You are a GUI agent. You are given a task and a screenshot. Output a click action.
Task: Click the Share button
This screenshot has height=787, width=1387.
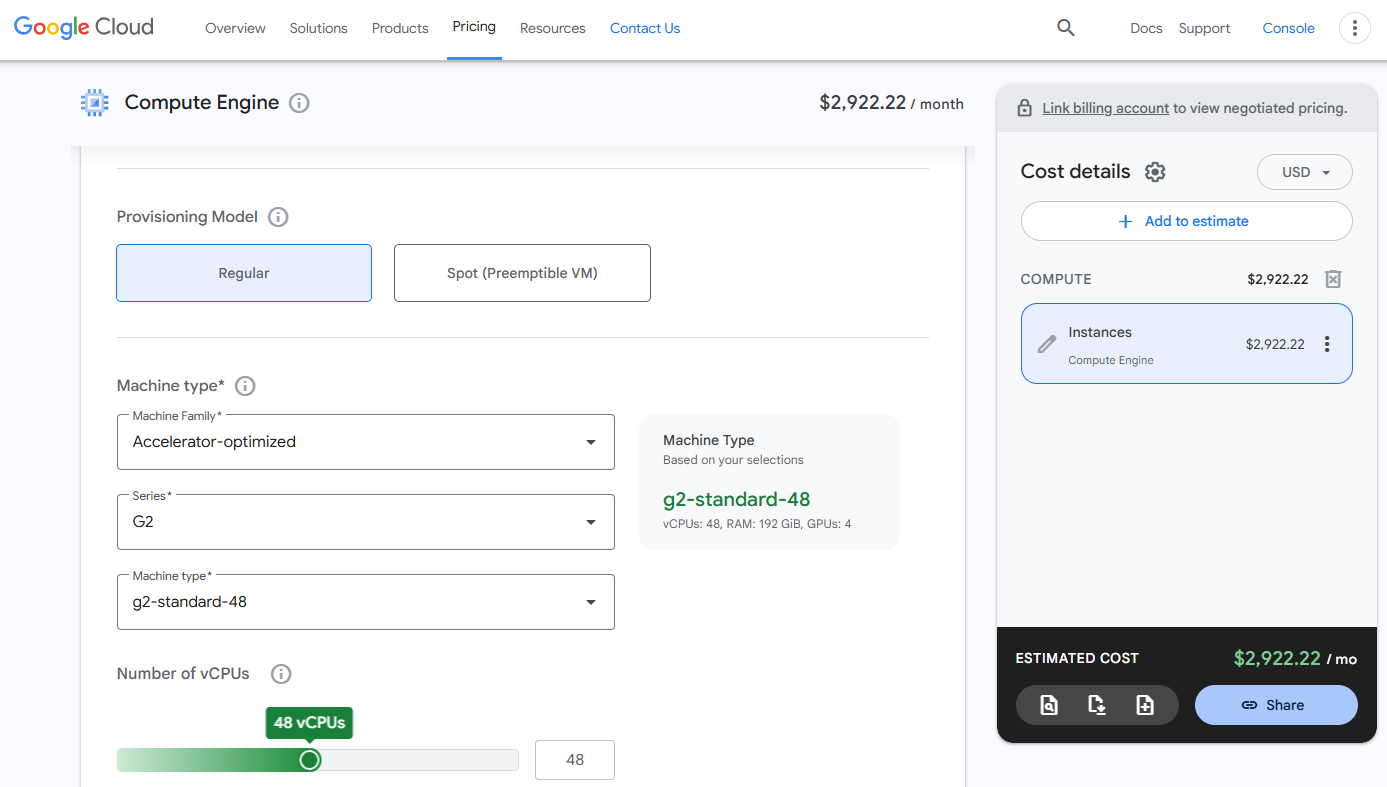coord(1276,705)
